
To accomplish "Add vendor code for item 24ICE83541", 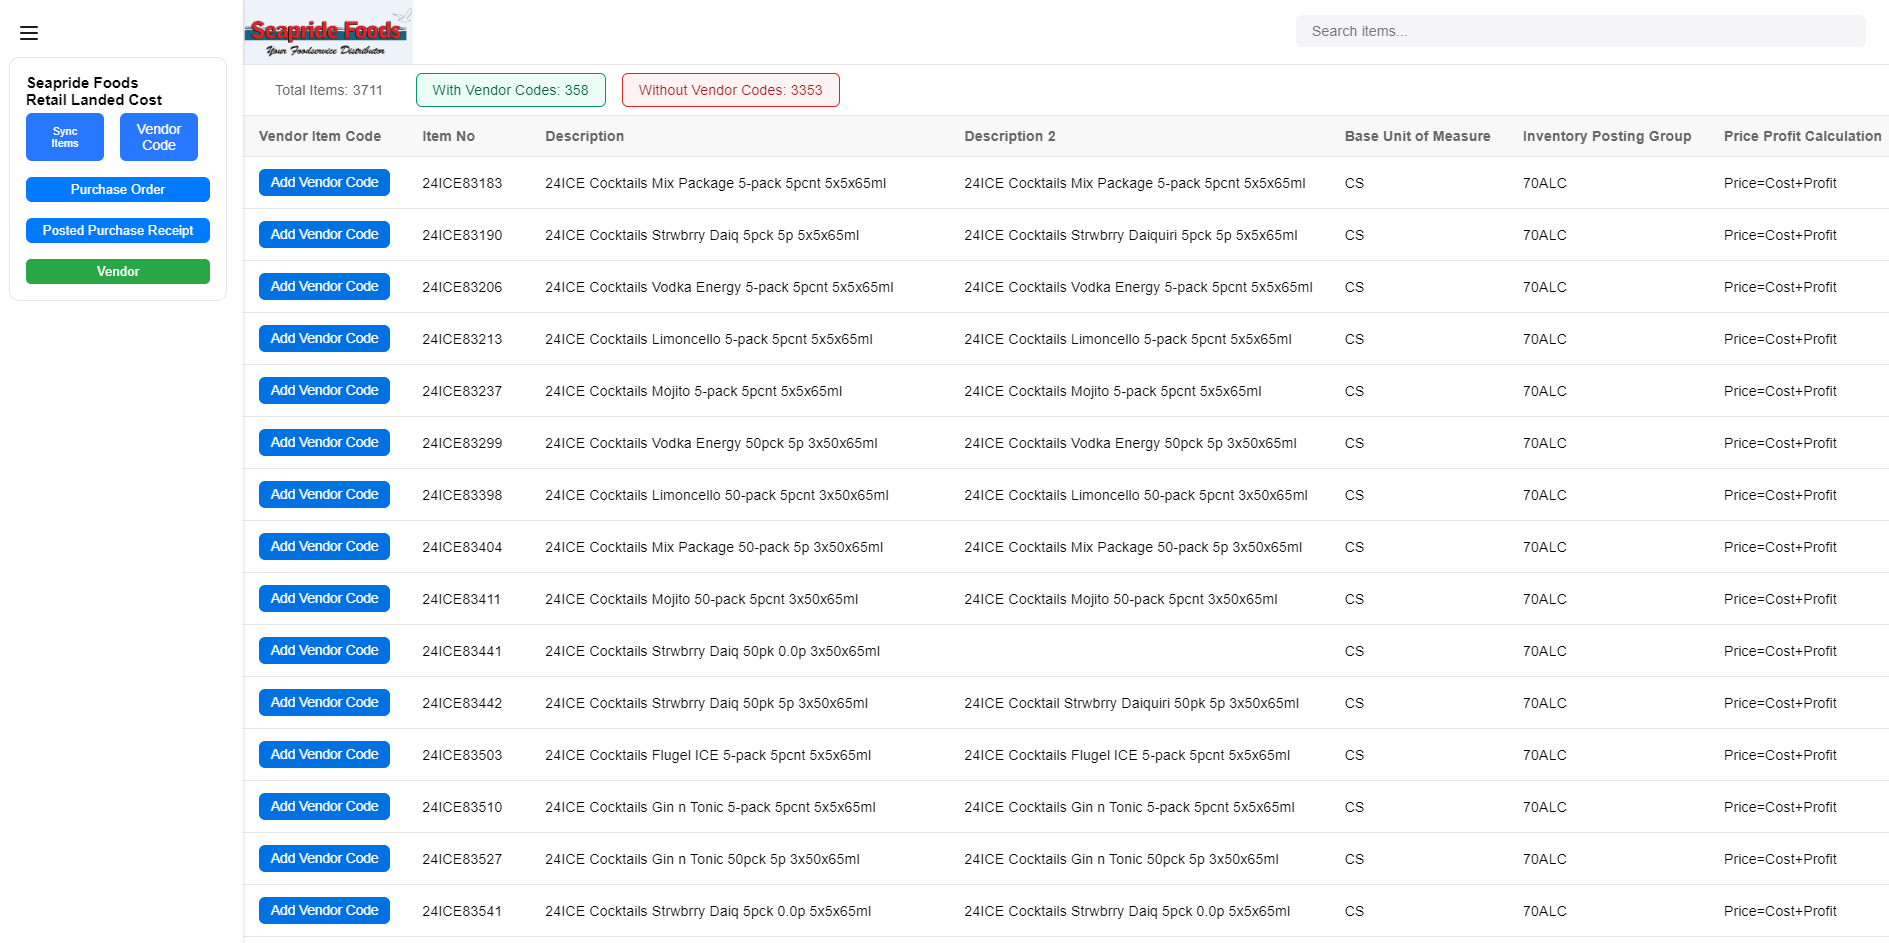I will tap(324, 910).
